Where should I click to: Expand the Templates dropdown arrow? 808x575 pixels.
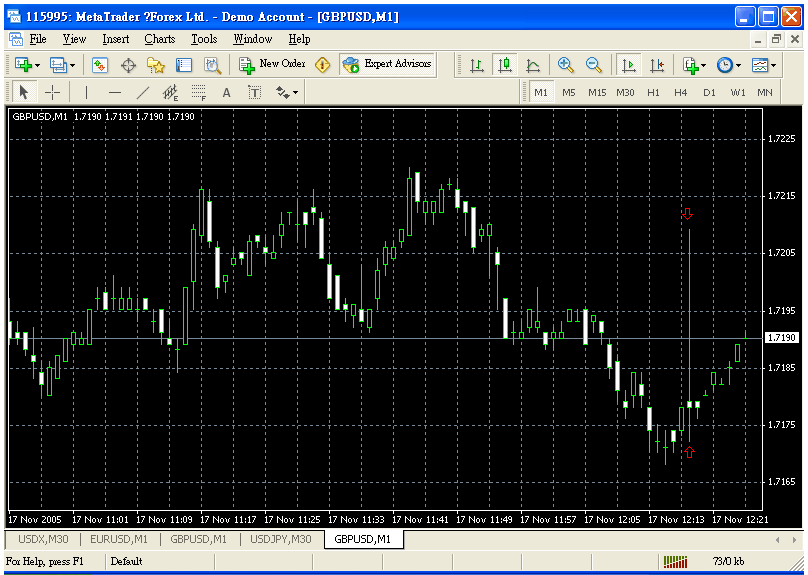(773, 65)
